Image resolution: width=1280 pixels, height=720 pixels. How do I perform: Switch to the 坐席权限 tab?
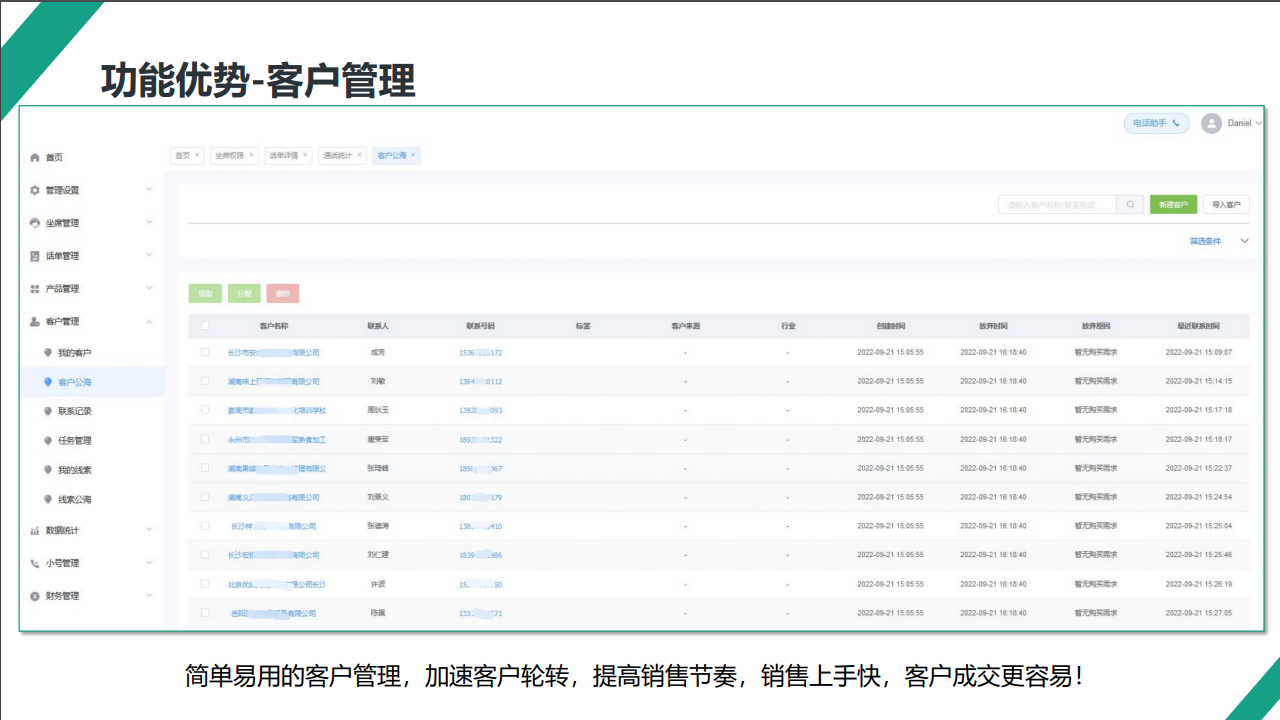click(229, 156)
